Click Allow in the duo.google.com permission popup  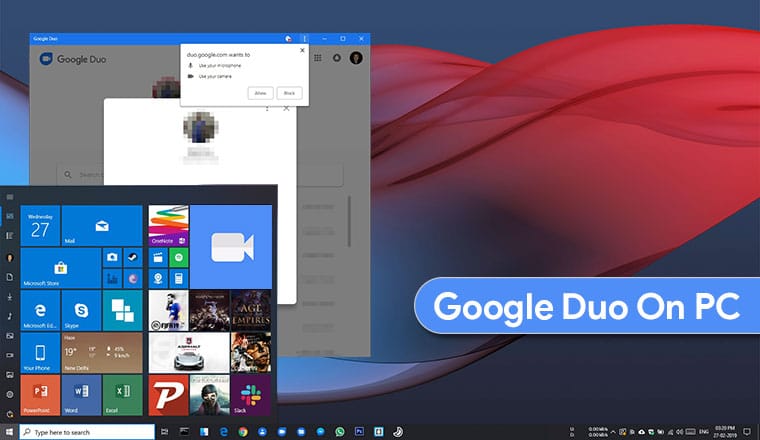click(260, 93)
